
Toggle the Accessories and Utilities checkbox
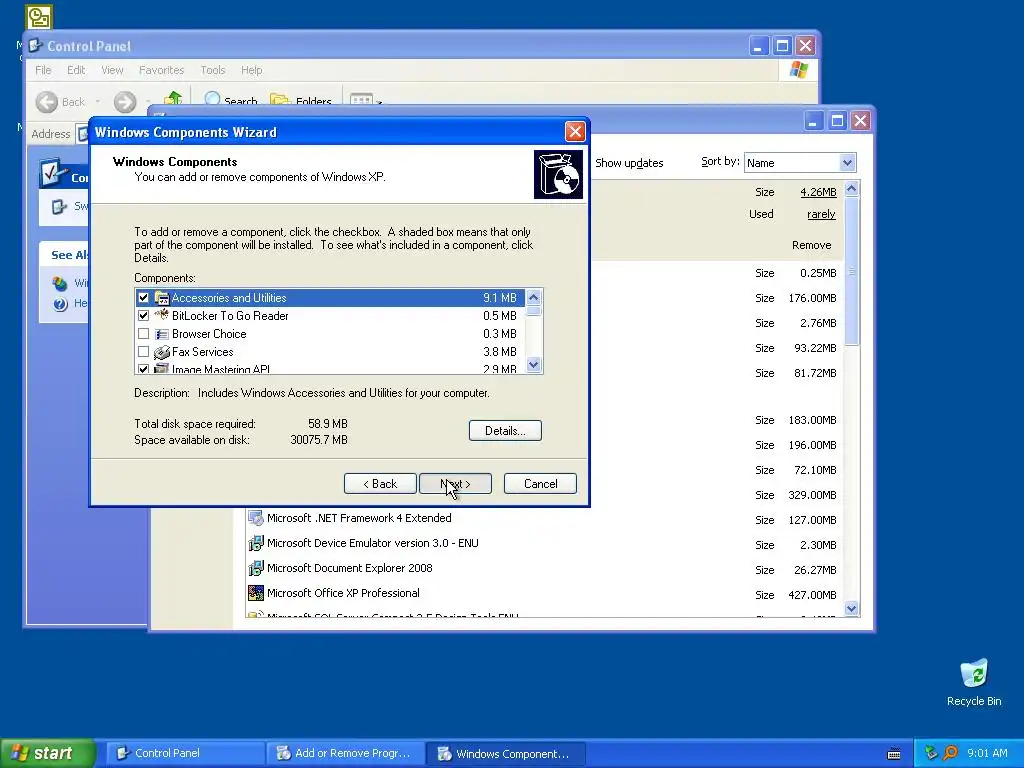tap(144, 298)
